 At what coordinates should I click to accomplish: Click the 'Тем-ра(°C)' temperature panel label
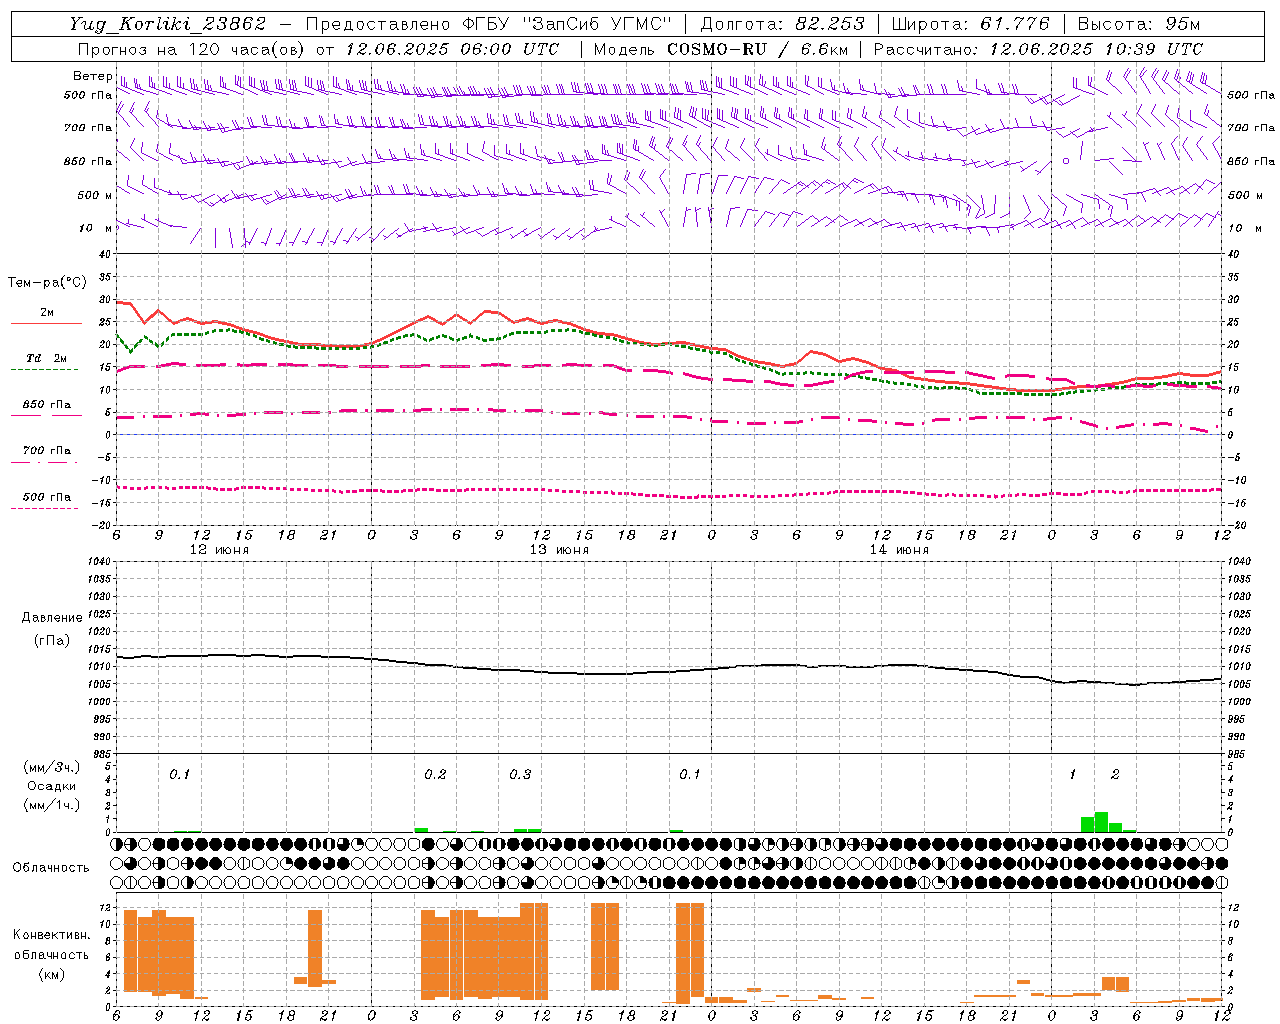(x=47, y=283)
